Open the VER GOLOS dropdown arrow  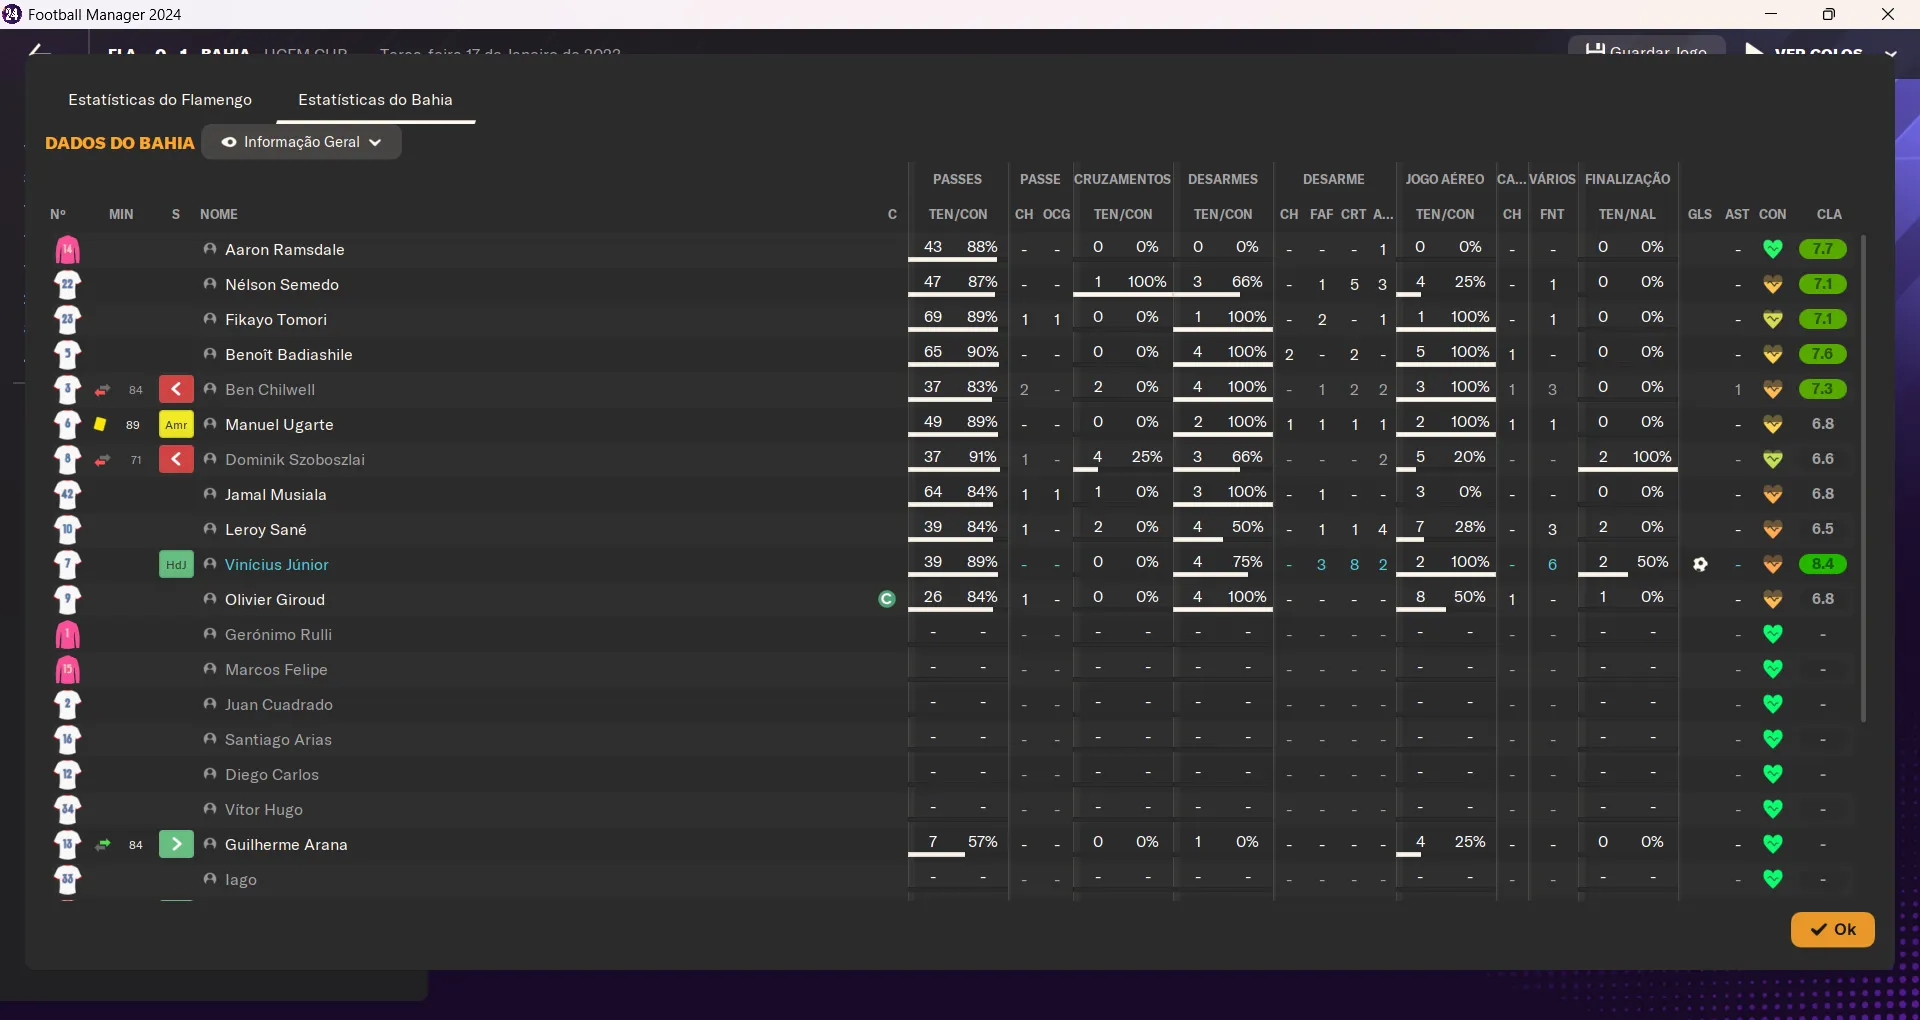coord(1890,52)
